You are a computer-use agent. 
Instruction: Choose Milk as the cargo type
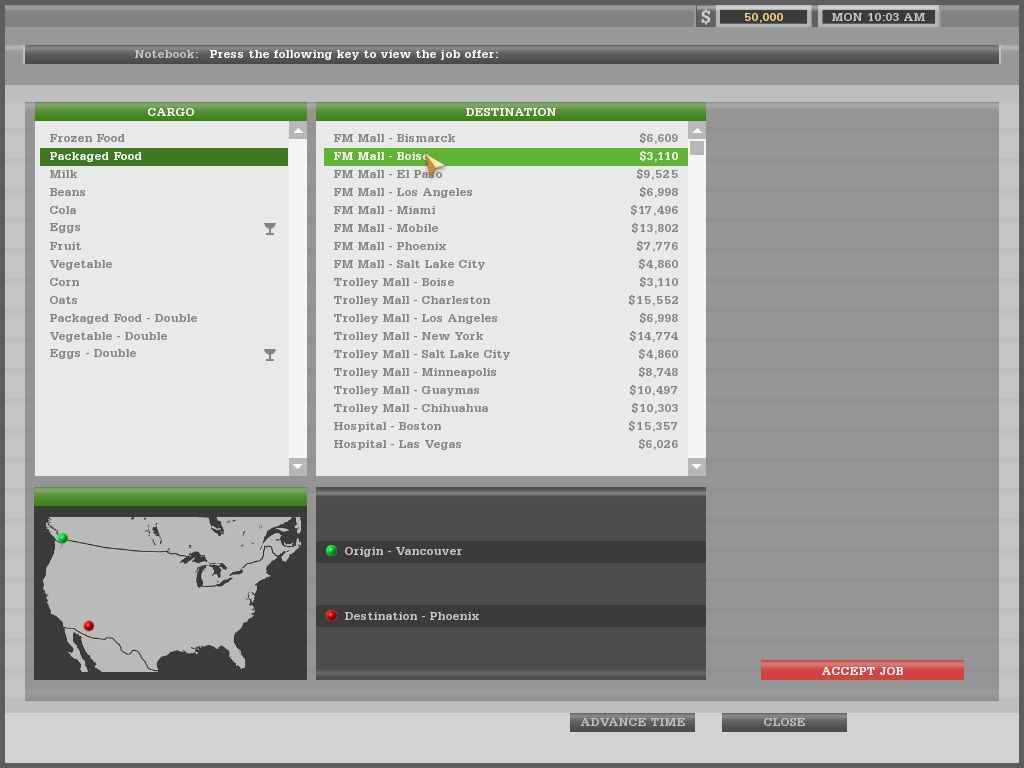(64, 174)
